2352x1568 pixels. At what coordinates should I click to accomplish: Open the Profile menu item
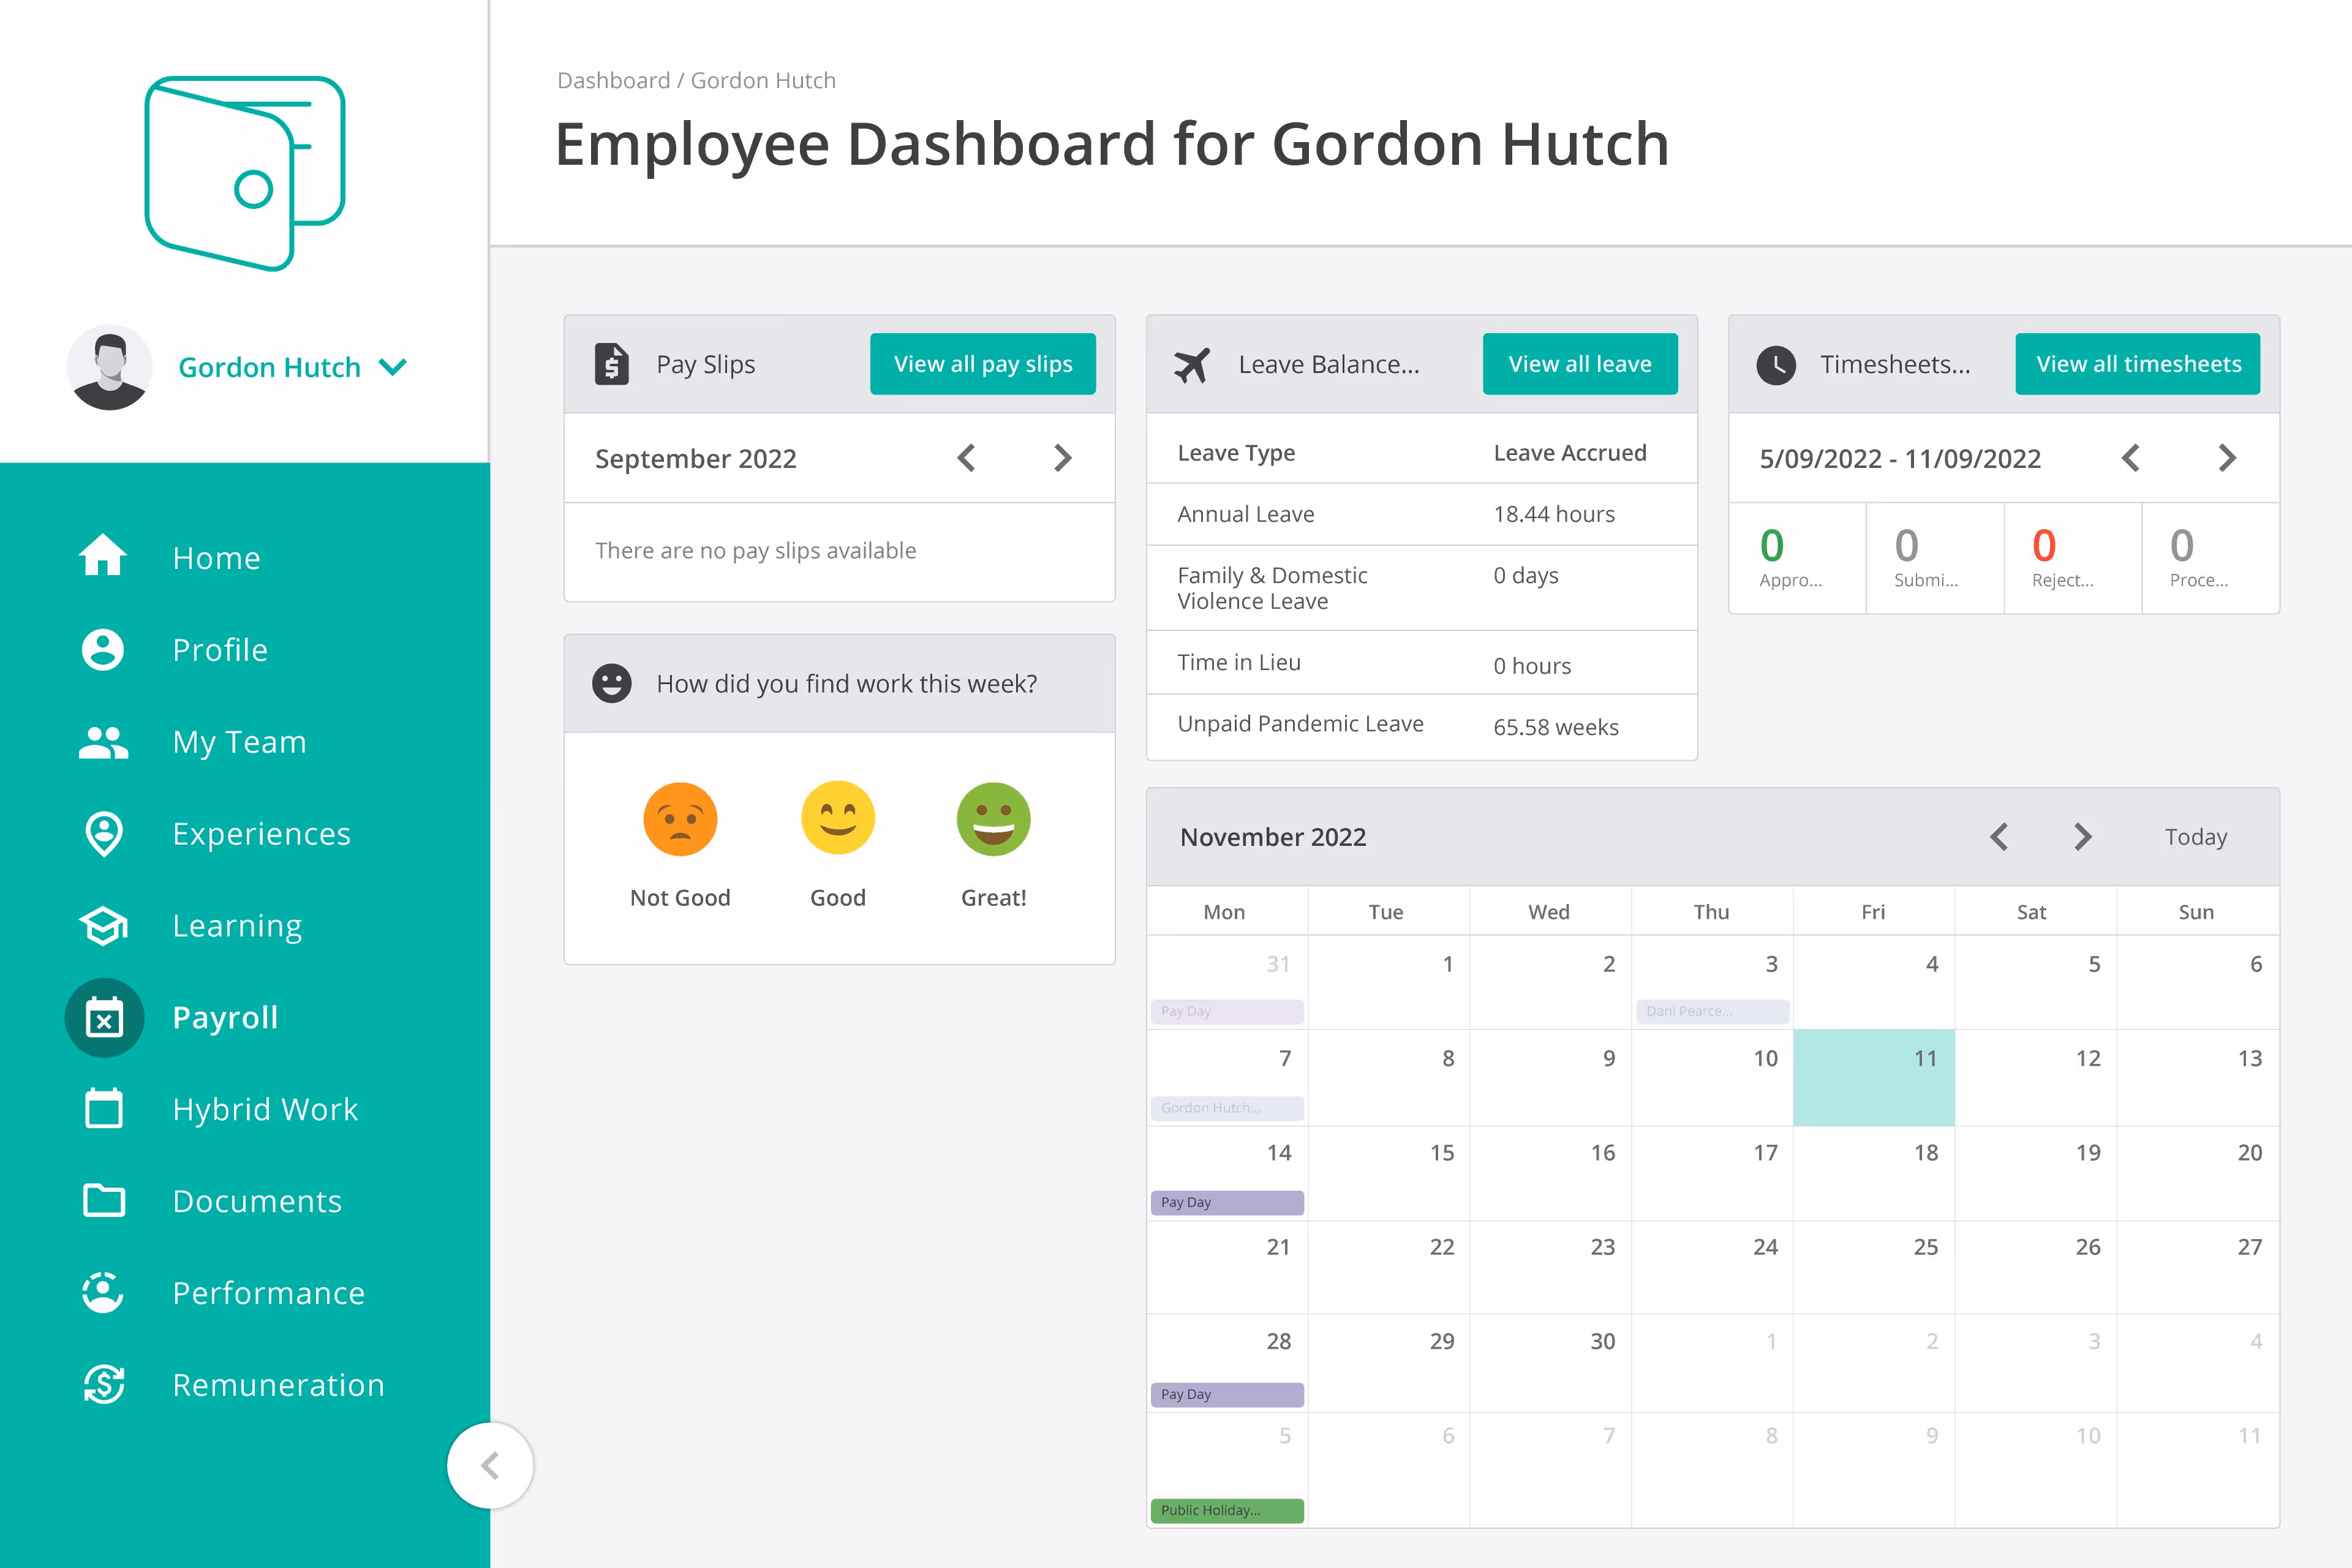click(x=220, y=649)
